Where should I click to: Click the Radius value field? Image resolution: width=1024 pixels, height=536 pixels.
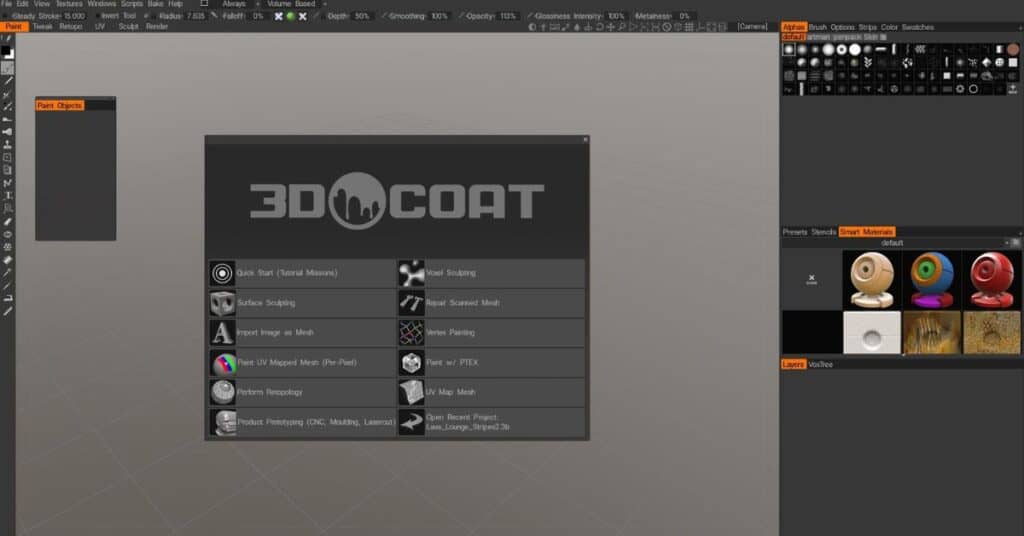(x=195, y=16)
